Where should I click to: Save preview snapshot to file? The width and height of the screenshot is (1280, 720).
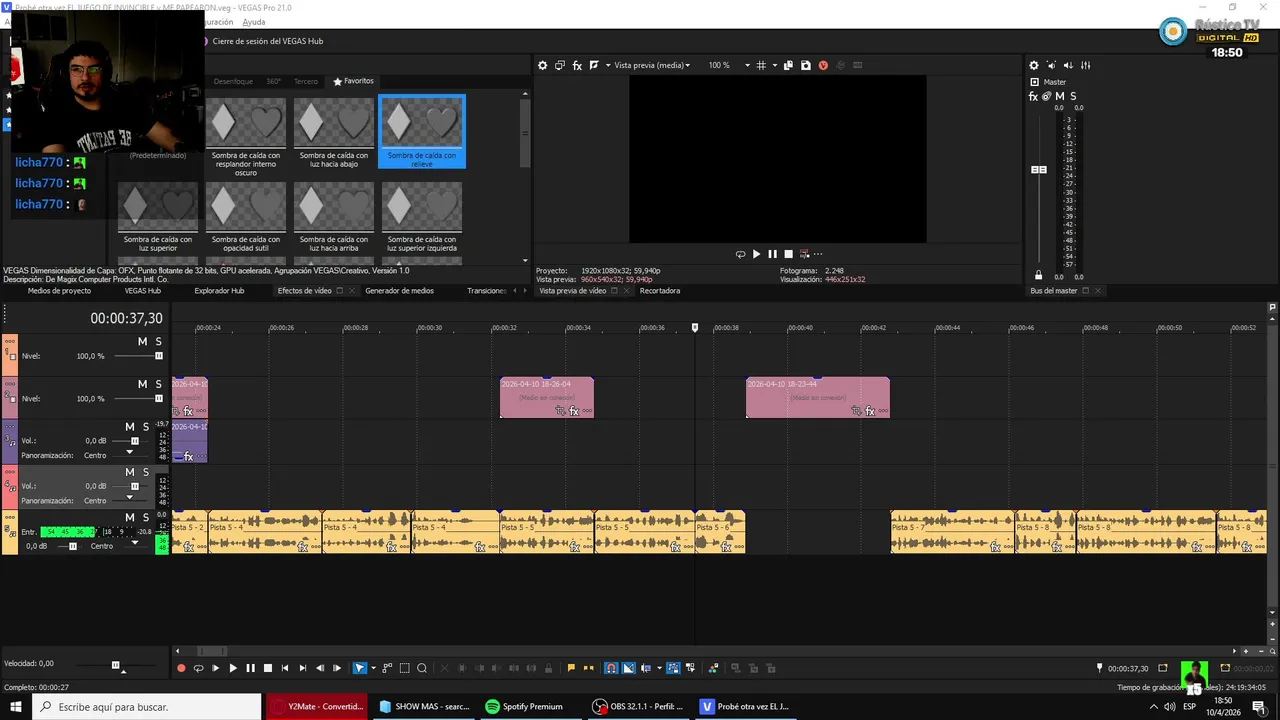tap(805, 65)
